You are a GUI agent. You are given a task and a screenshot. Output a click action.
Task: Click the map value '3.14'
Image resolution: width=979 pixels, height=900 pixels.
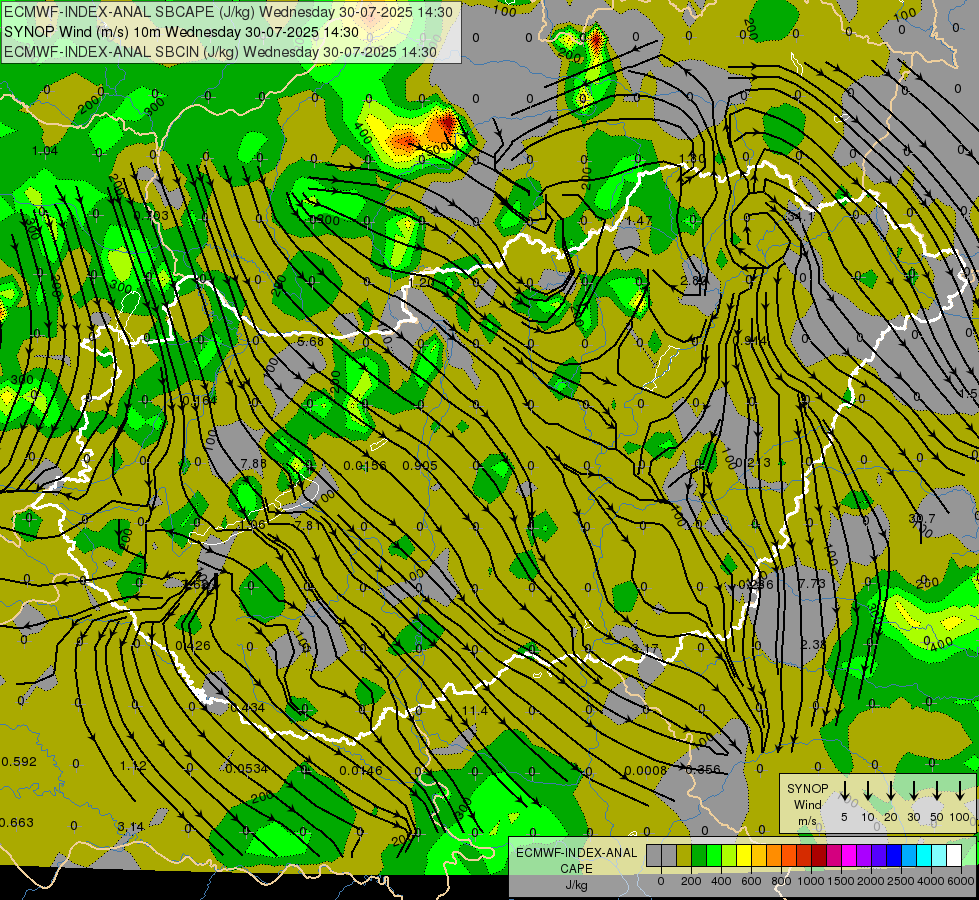click(130, 827)
